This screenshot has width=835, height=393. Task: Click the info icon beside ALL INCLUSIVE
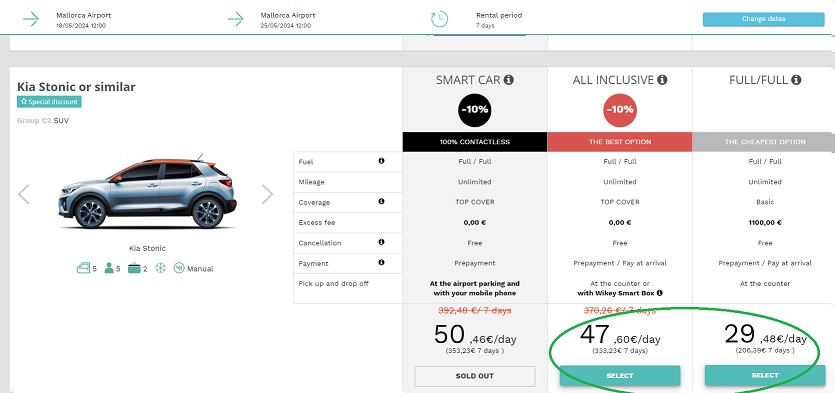(662, 80)
